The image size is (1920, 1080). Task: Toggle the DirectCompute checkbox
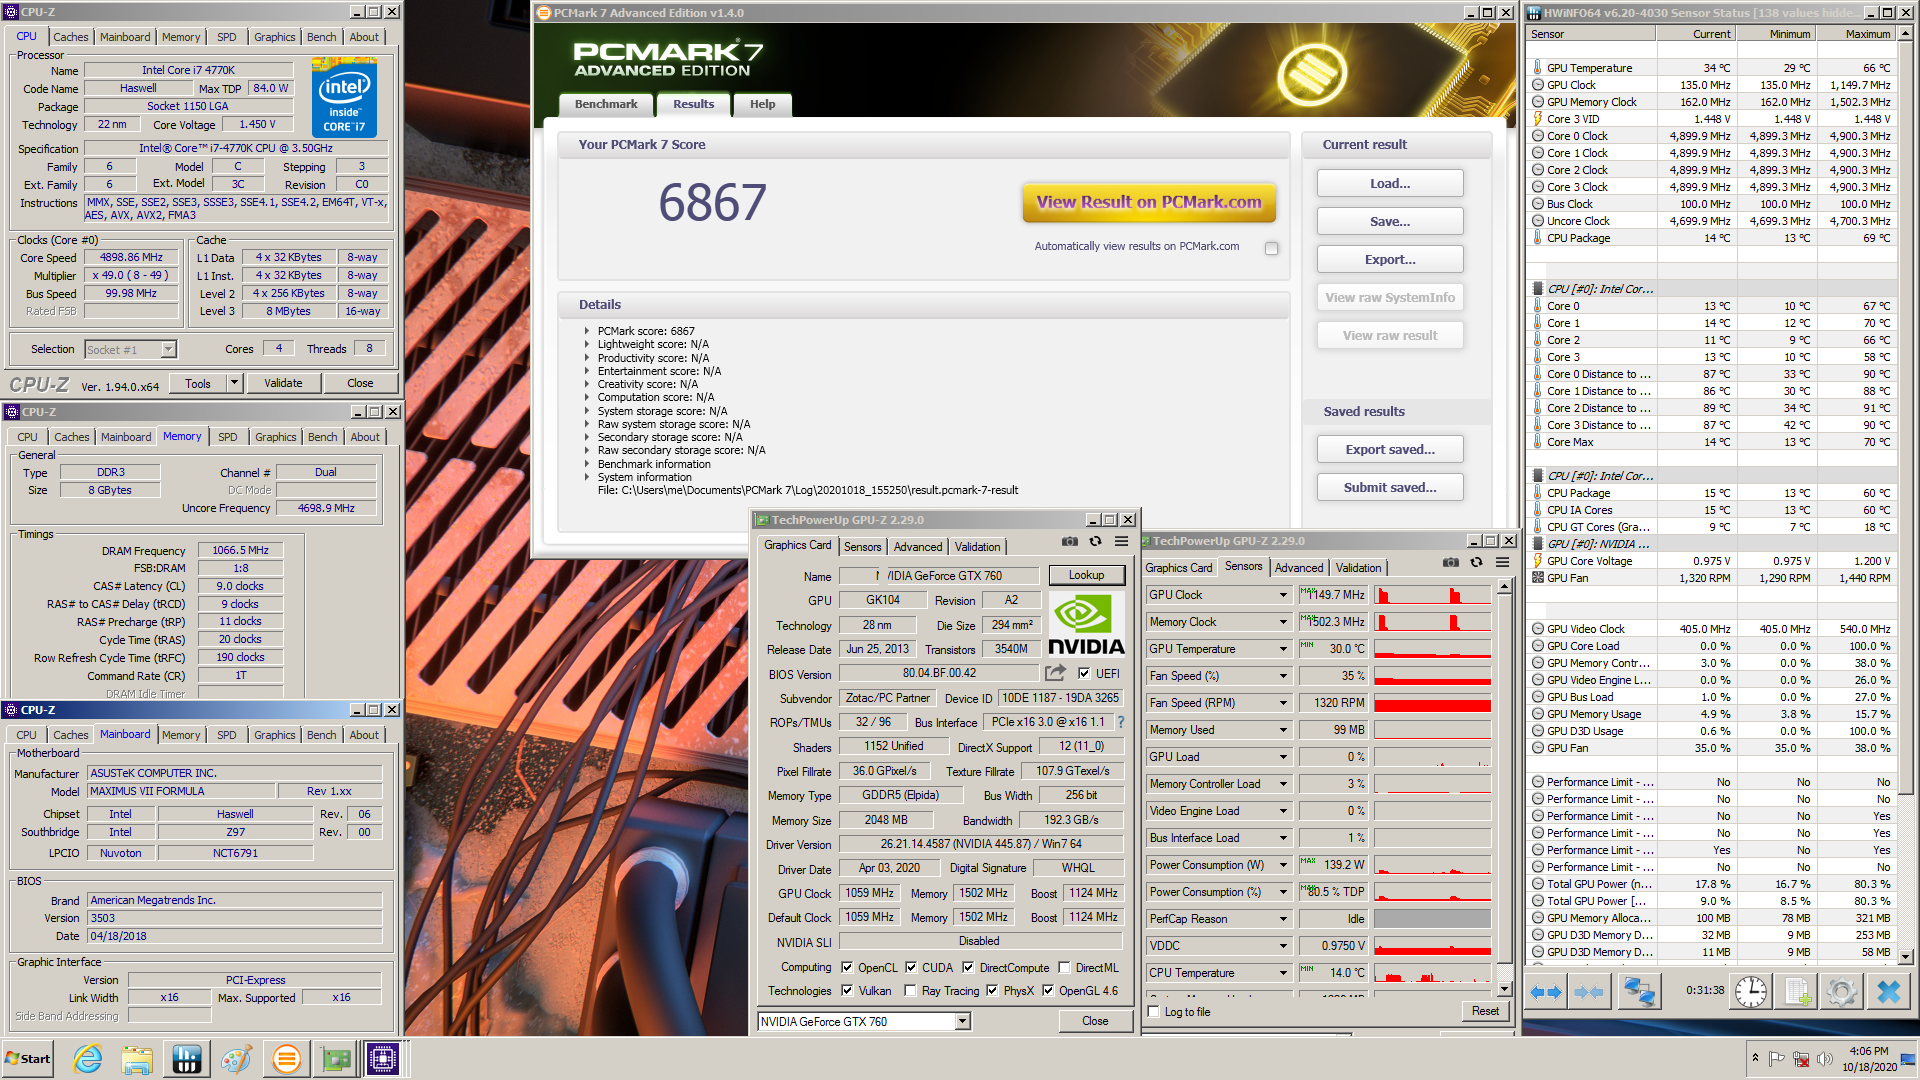click(x=968, y=968)
